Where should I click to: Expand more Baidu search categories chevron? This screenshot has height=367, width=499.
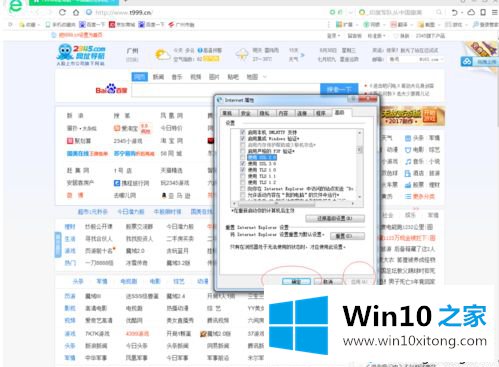tap(265, 77)
